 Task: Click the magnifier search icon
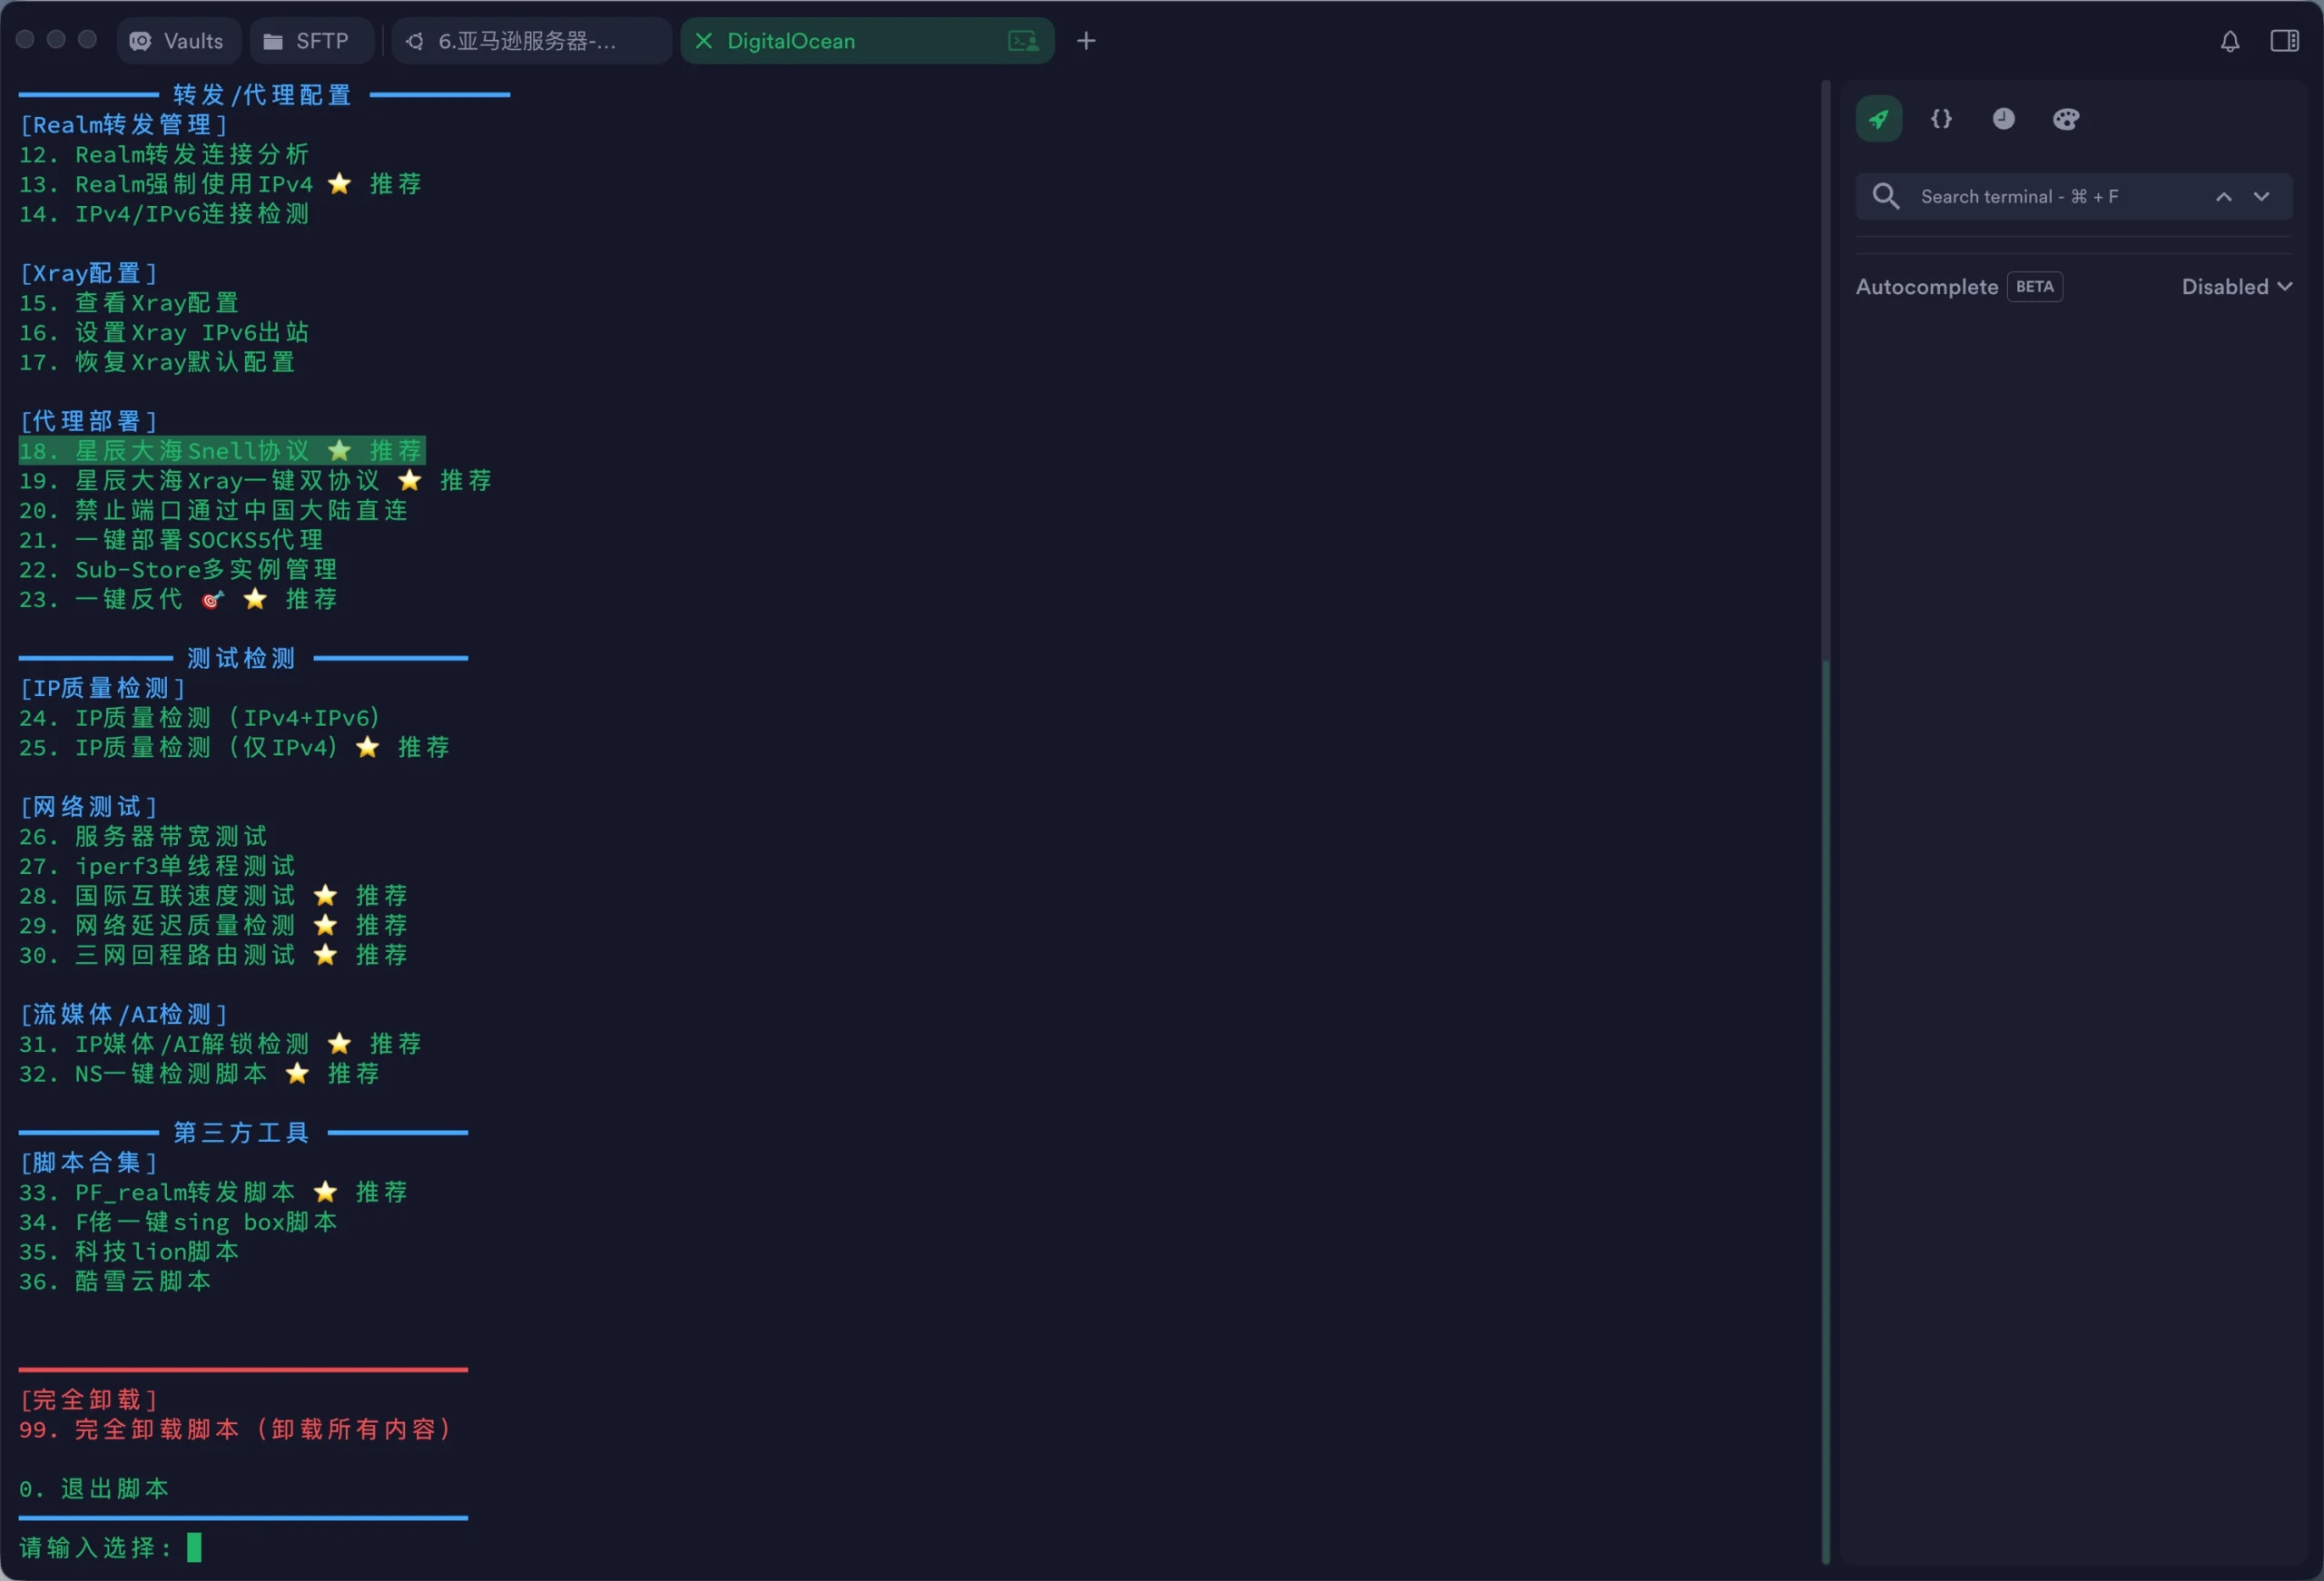click(1885, 196)
